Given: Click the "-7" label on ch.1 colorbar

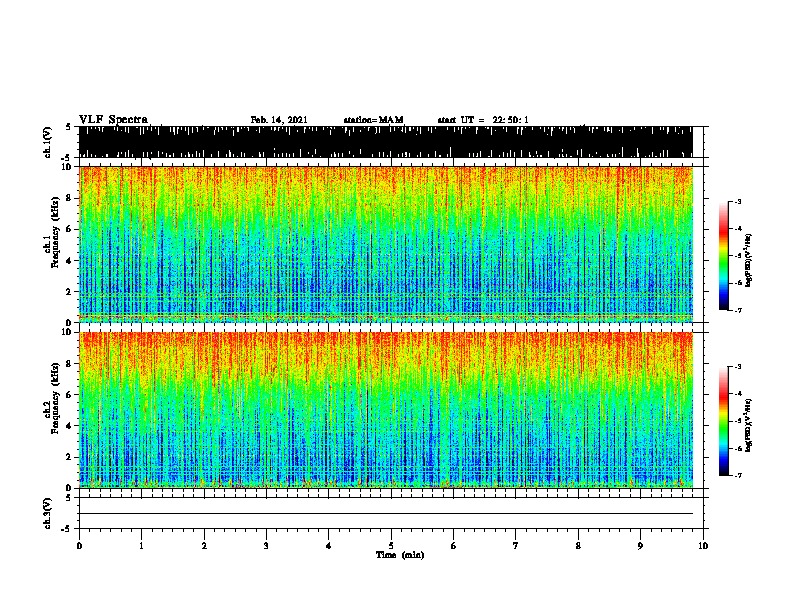Looking at the screenshot, I should (737, 310).
